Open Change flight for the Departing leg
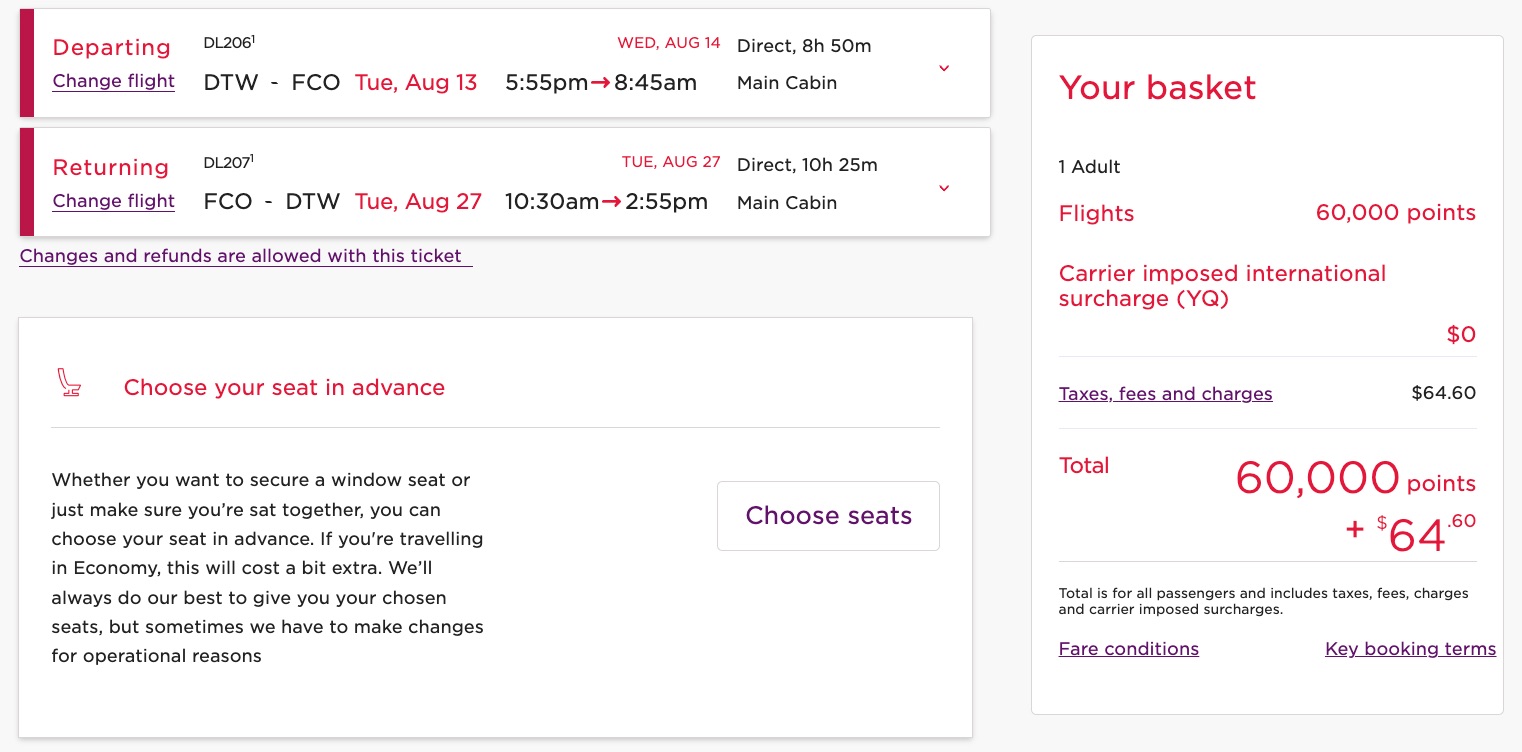Screen dimensions: 1522x752 113,81
